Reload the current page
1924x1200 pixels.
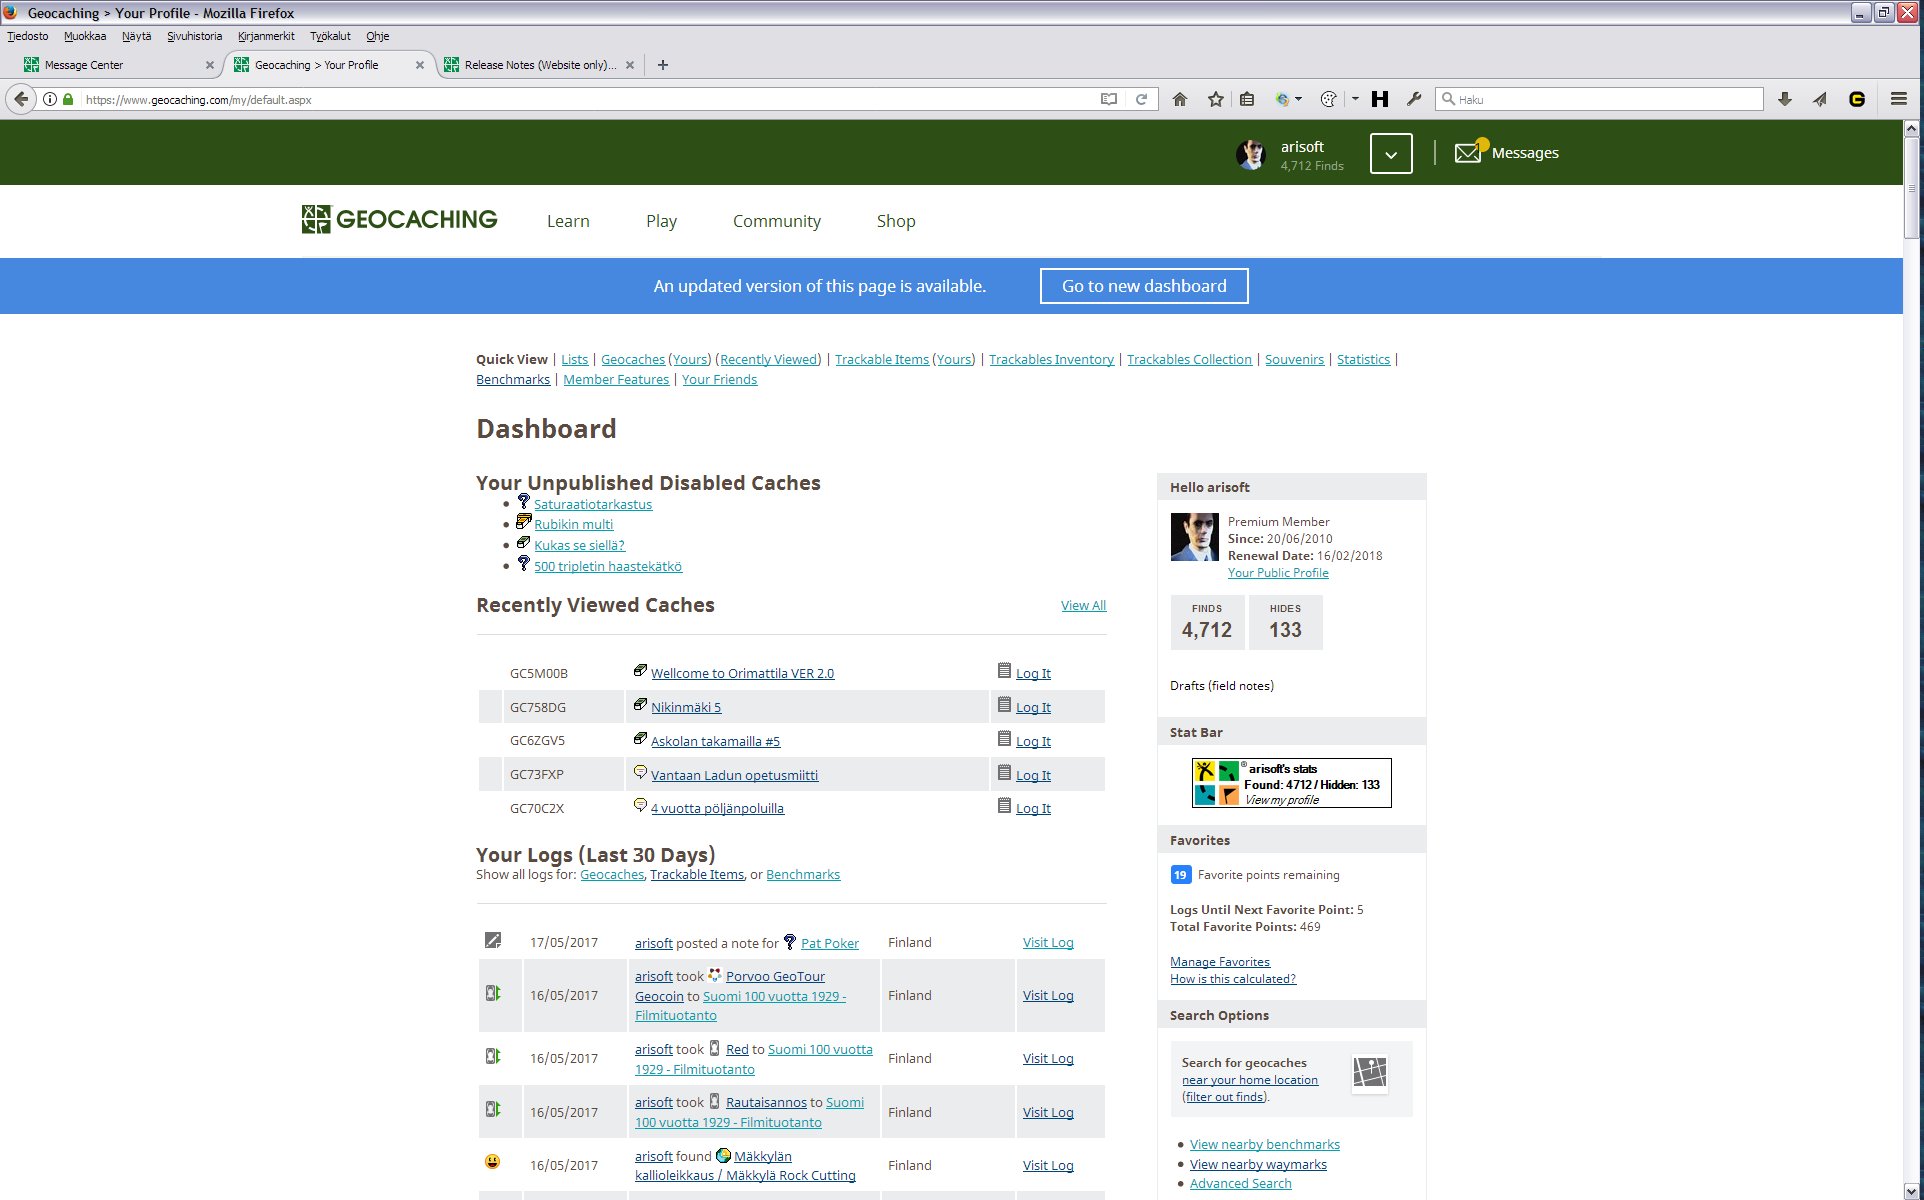tap(1141, 99)
